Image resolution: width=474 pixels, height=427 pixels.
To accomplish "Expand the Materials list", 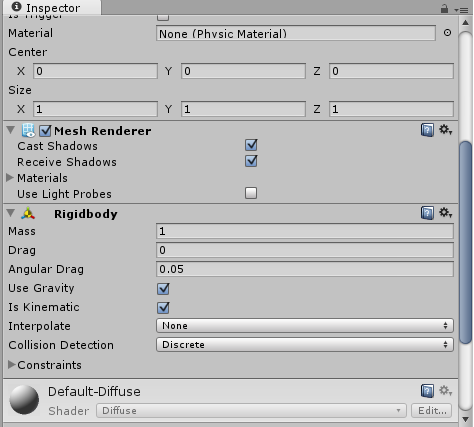I will click(x=10, y=178).
